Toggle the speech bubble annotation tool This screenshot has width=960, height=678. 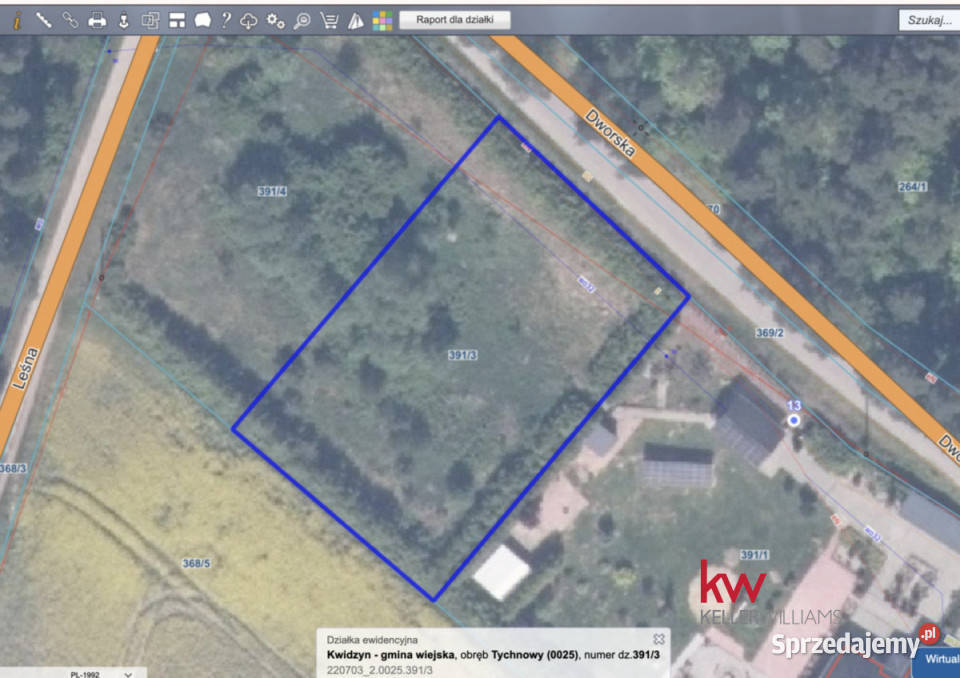(204, 17)
